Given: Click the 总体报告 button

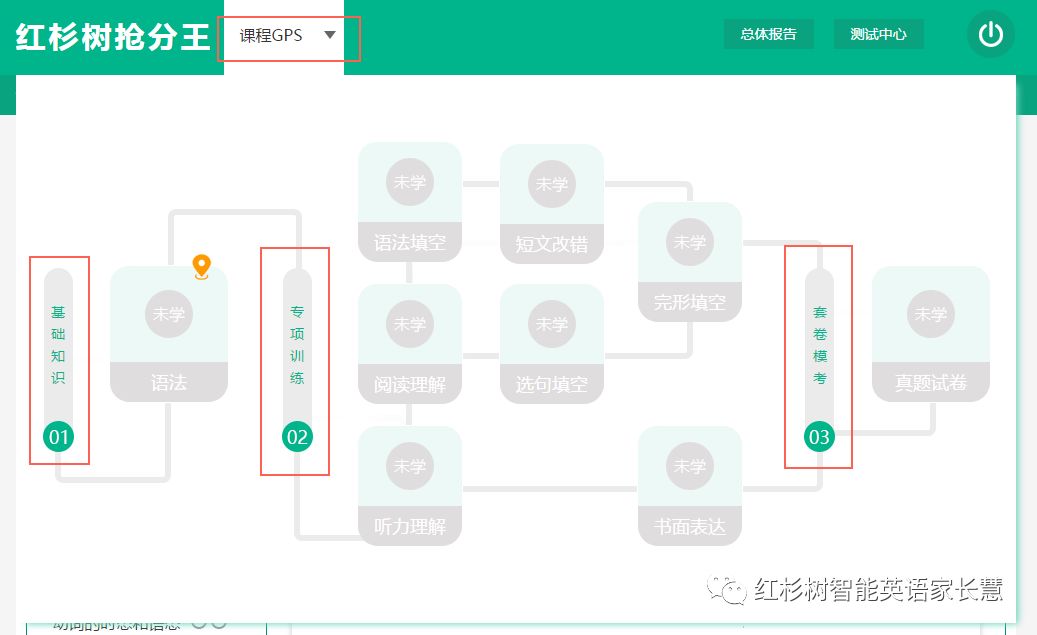Looking at the screenshot, I should pos(768,34).
